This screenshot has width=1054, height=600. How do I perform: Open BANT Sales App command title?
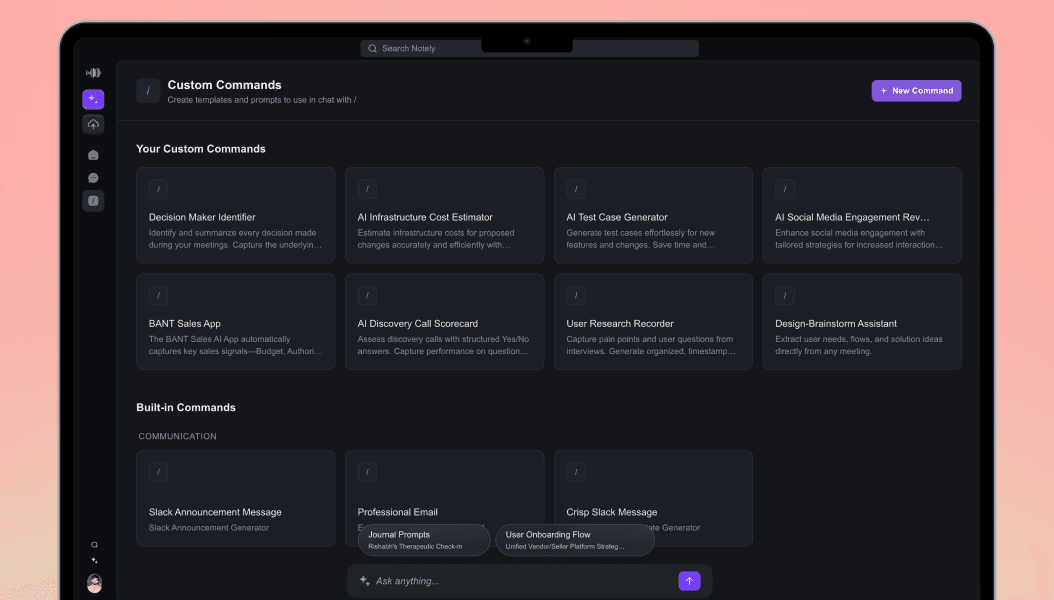184,323
